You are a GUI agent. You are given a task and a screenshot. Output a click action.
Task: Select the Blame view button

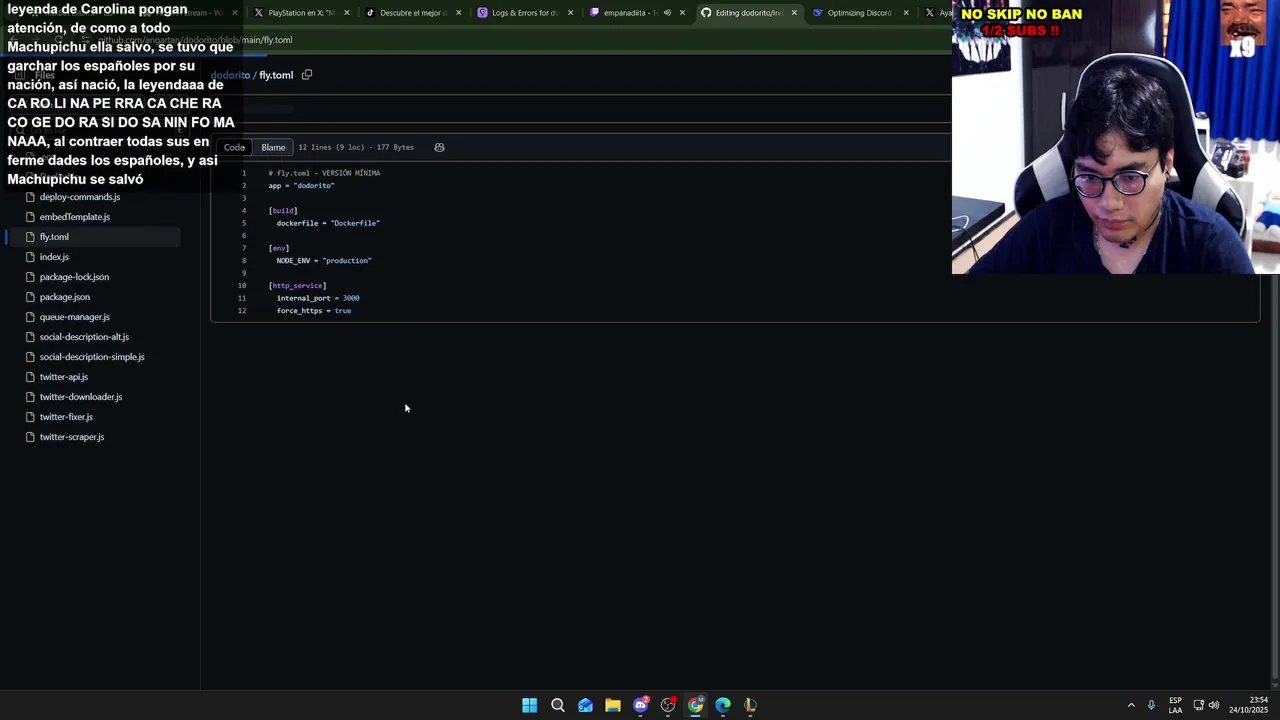pos(273,147)
